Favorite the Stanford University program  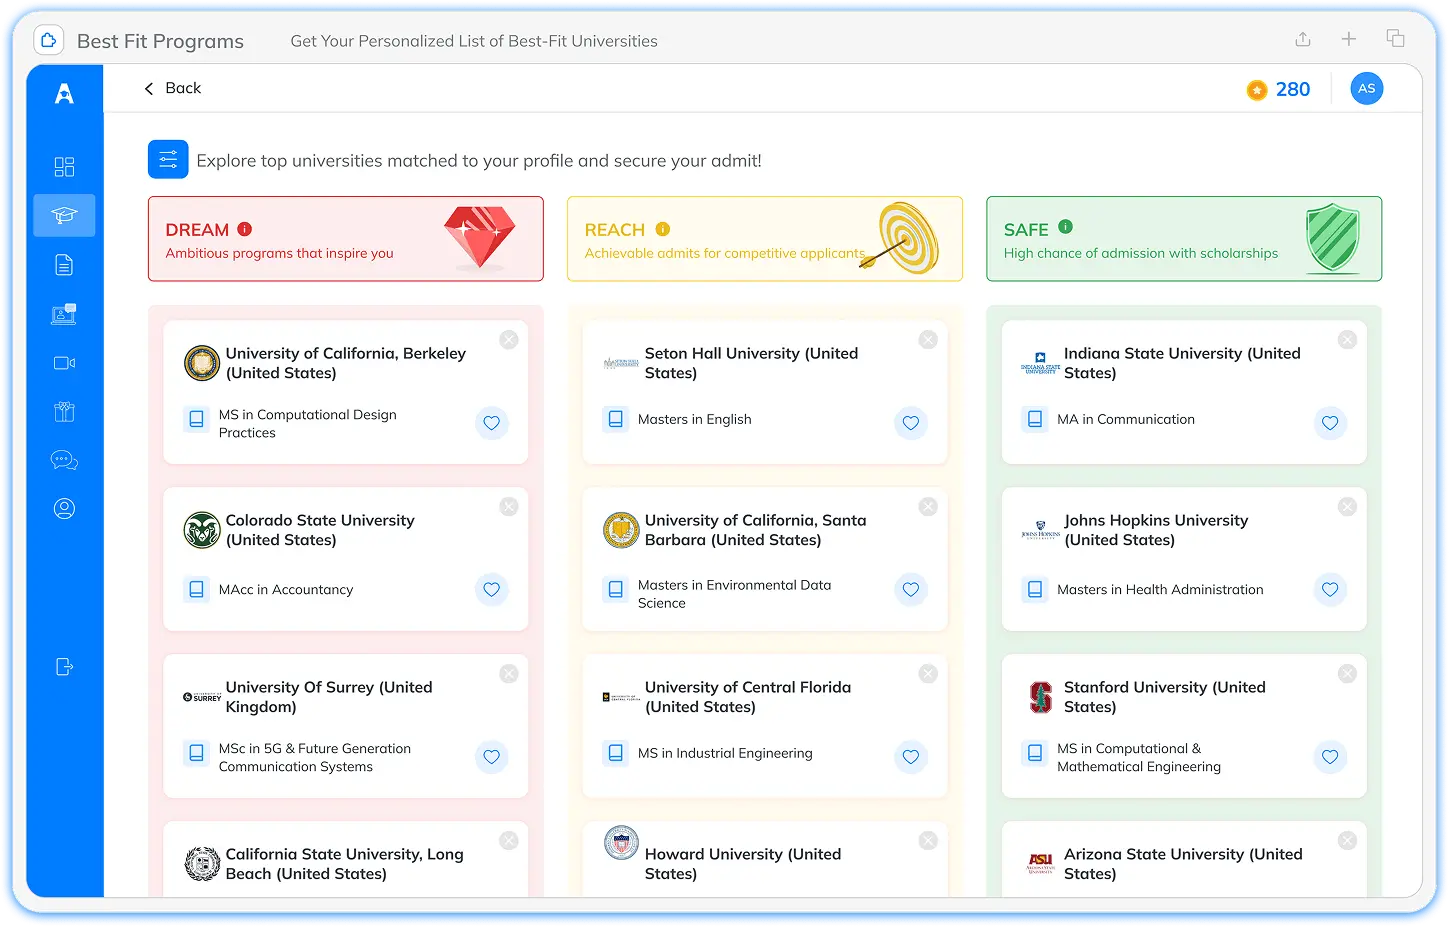pos(1330,757)
